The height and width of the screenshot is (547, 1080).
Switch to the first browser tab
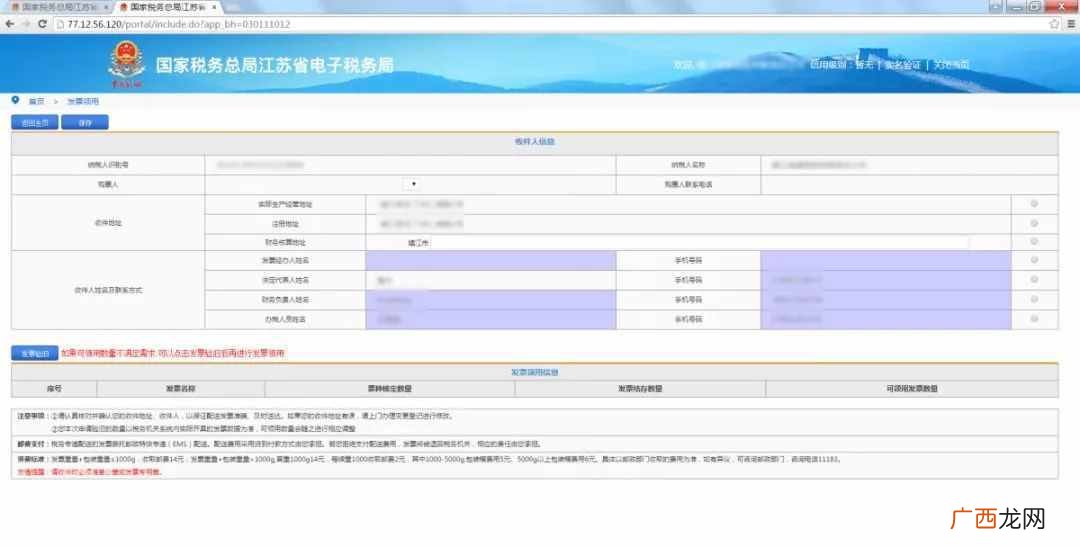click(x=58, y=7)
